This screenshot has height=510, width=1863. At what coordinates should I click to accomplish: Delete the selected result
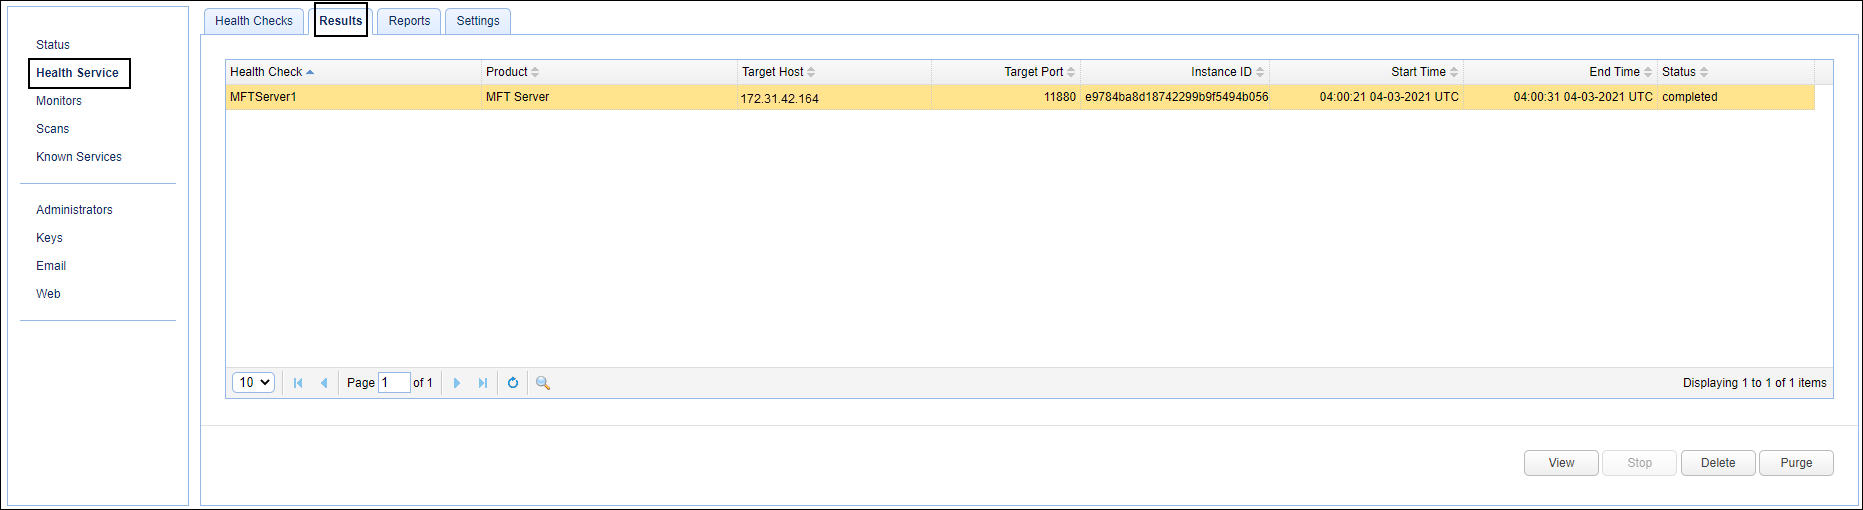click(x=1717, y=463)
